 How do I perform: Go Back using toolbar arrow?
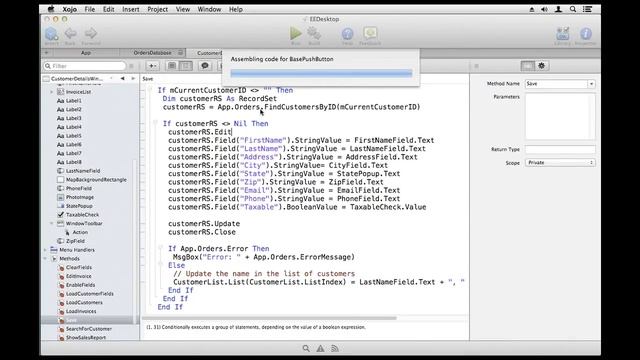point(71,33)
